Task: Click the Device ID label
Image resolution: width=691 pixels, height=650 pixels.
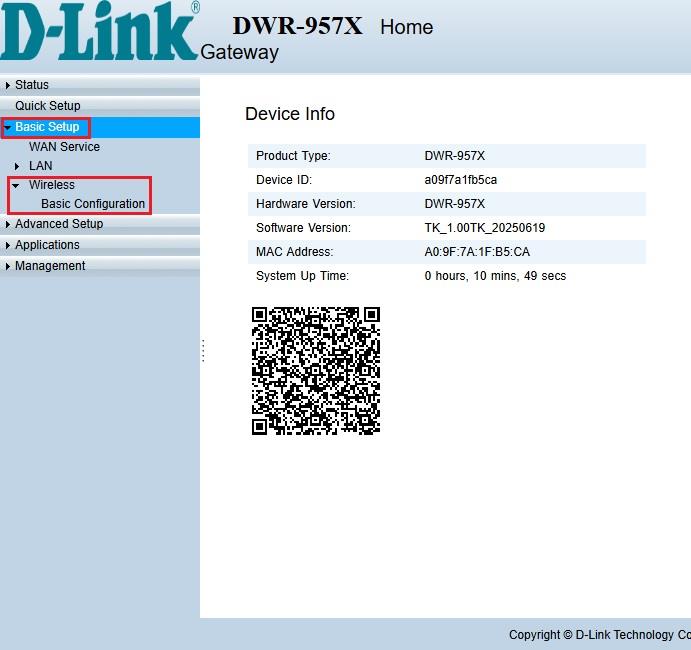Action: (x=284, y=180)
